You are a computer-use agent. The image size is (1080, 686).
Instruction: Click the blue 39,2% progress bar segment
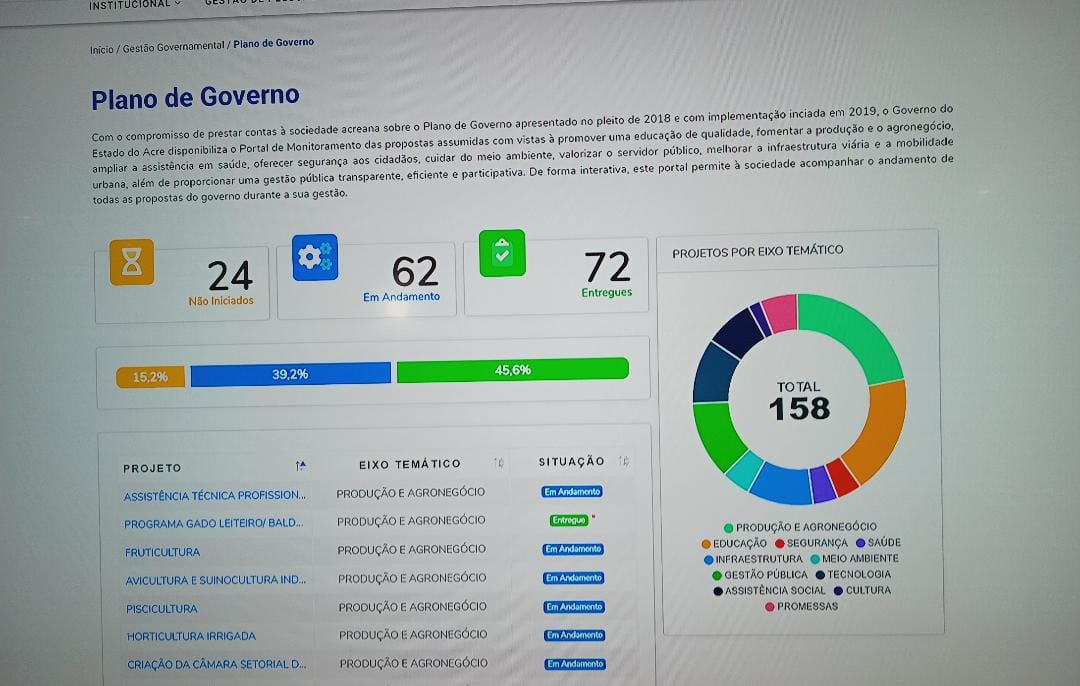tap(290, 374)
